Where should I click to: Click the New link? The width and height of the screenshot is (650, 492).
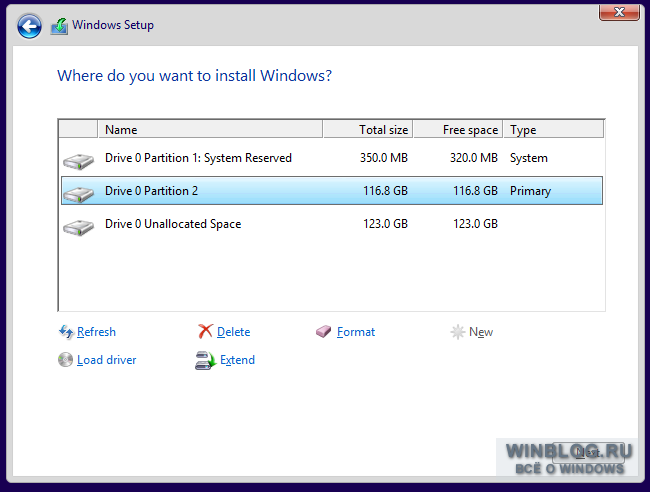(x=481, y=332)
